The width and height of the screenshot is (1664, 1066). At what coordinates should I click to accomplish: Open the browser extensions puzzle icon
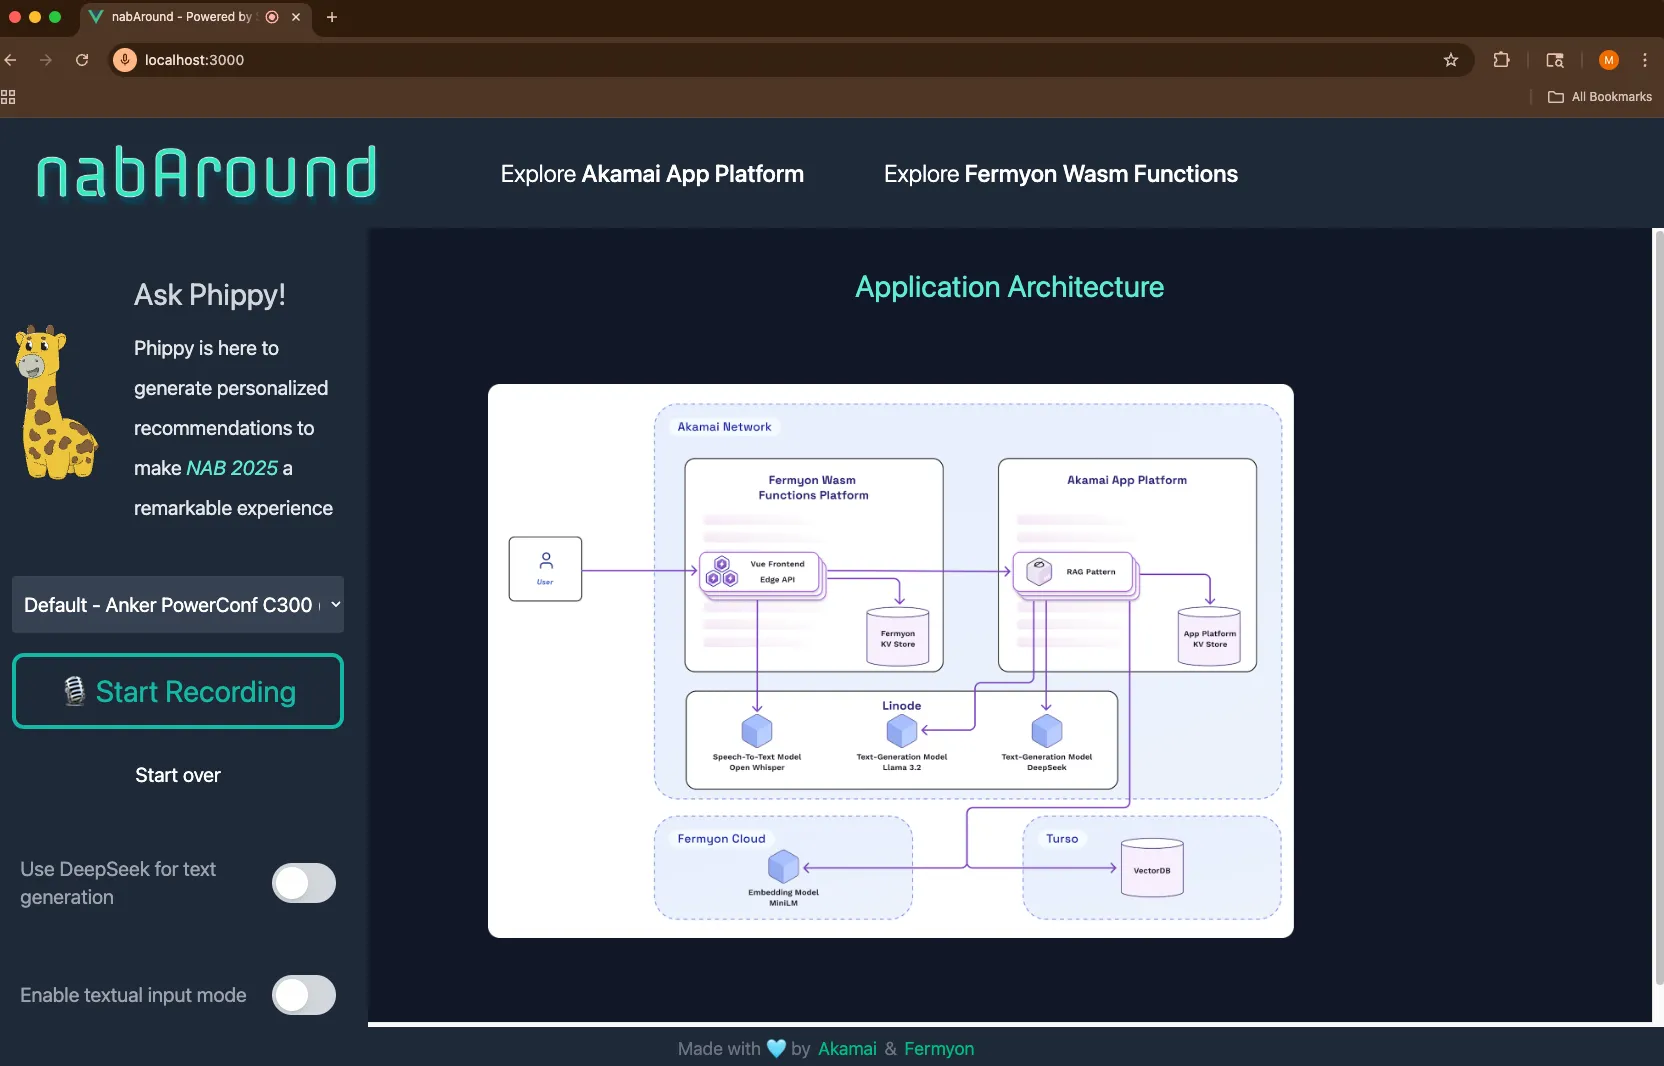tap(1501, 60)
